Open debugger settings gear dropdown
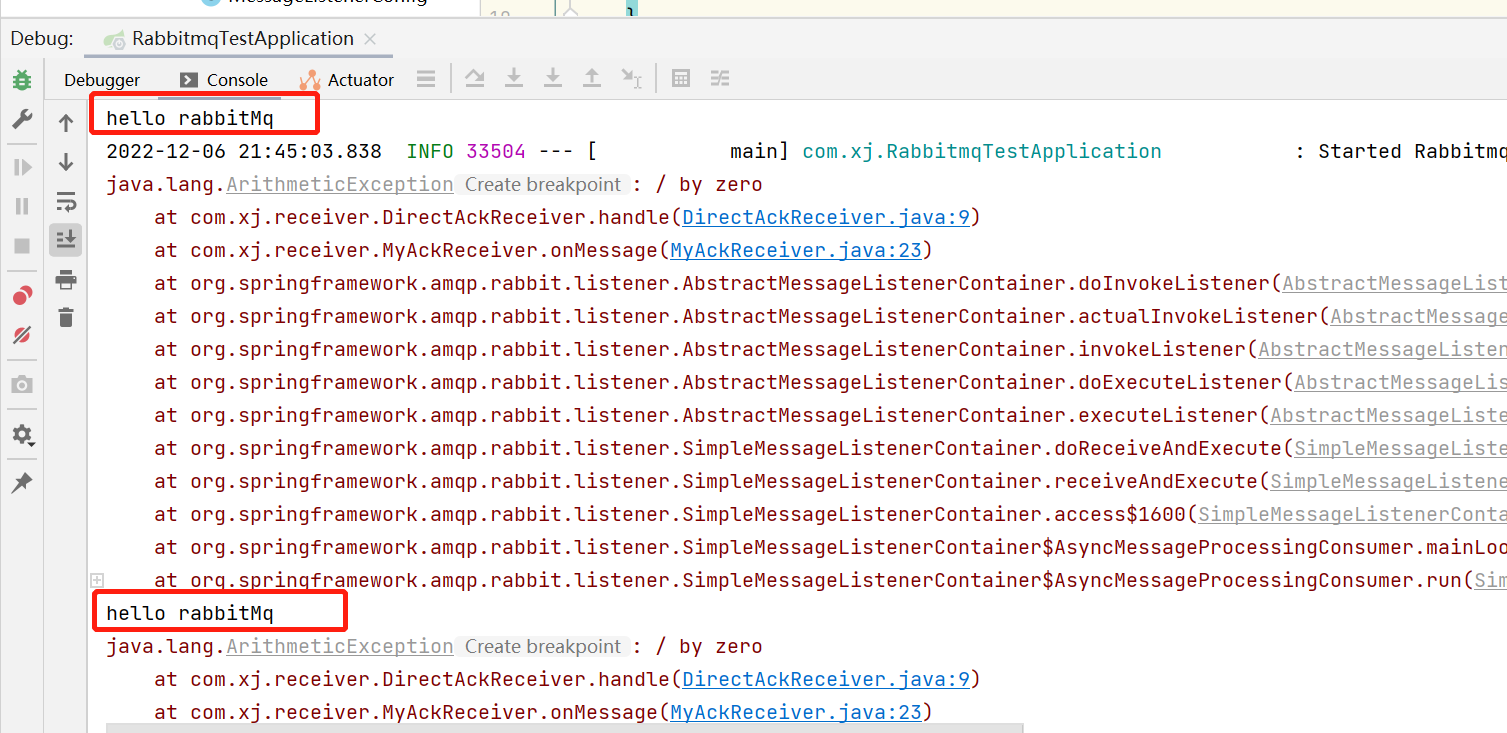 click(21, 435)
